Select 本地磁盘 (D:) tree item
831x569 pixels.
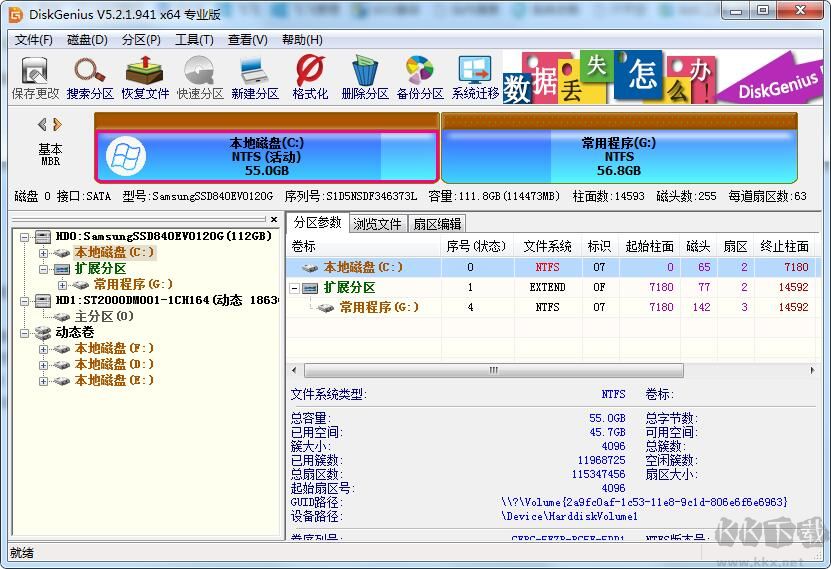pos(114,364)
